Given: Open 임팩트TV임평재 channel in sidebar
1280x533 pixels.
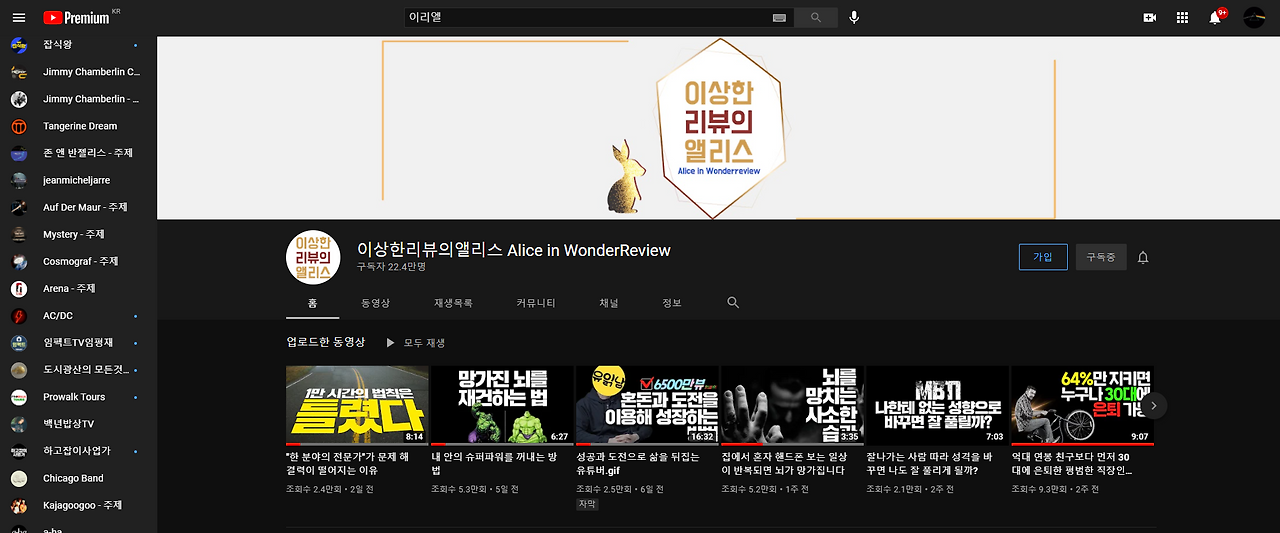Looking at the screenshot, I should tap(76, 342).
